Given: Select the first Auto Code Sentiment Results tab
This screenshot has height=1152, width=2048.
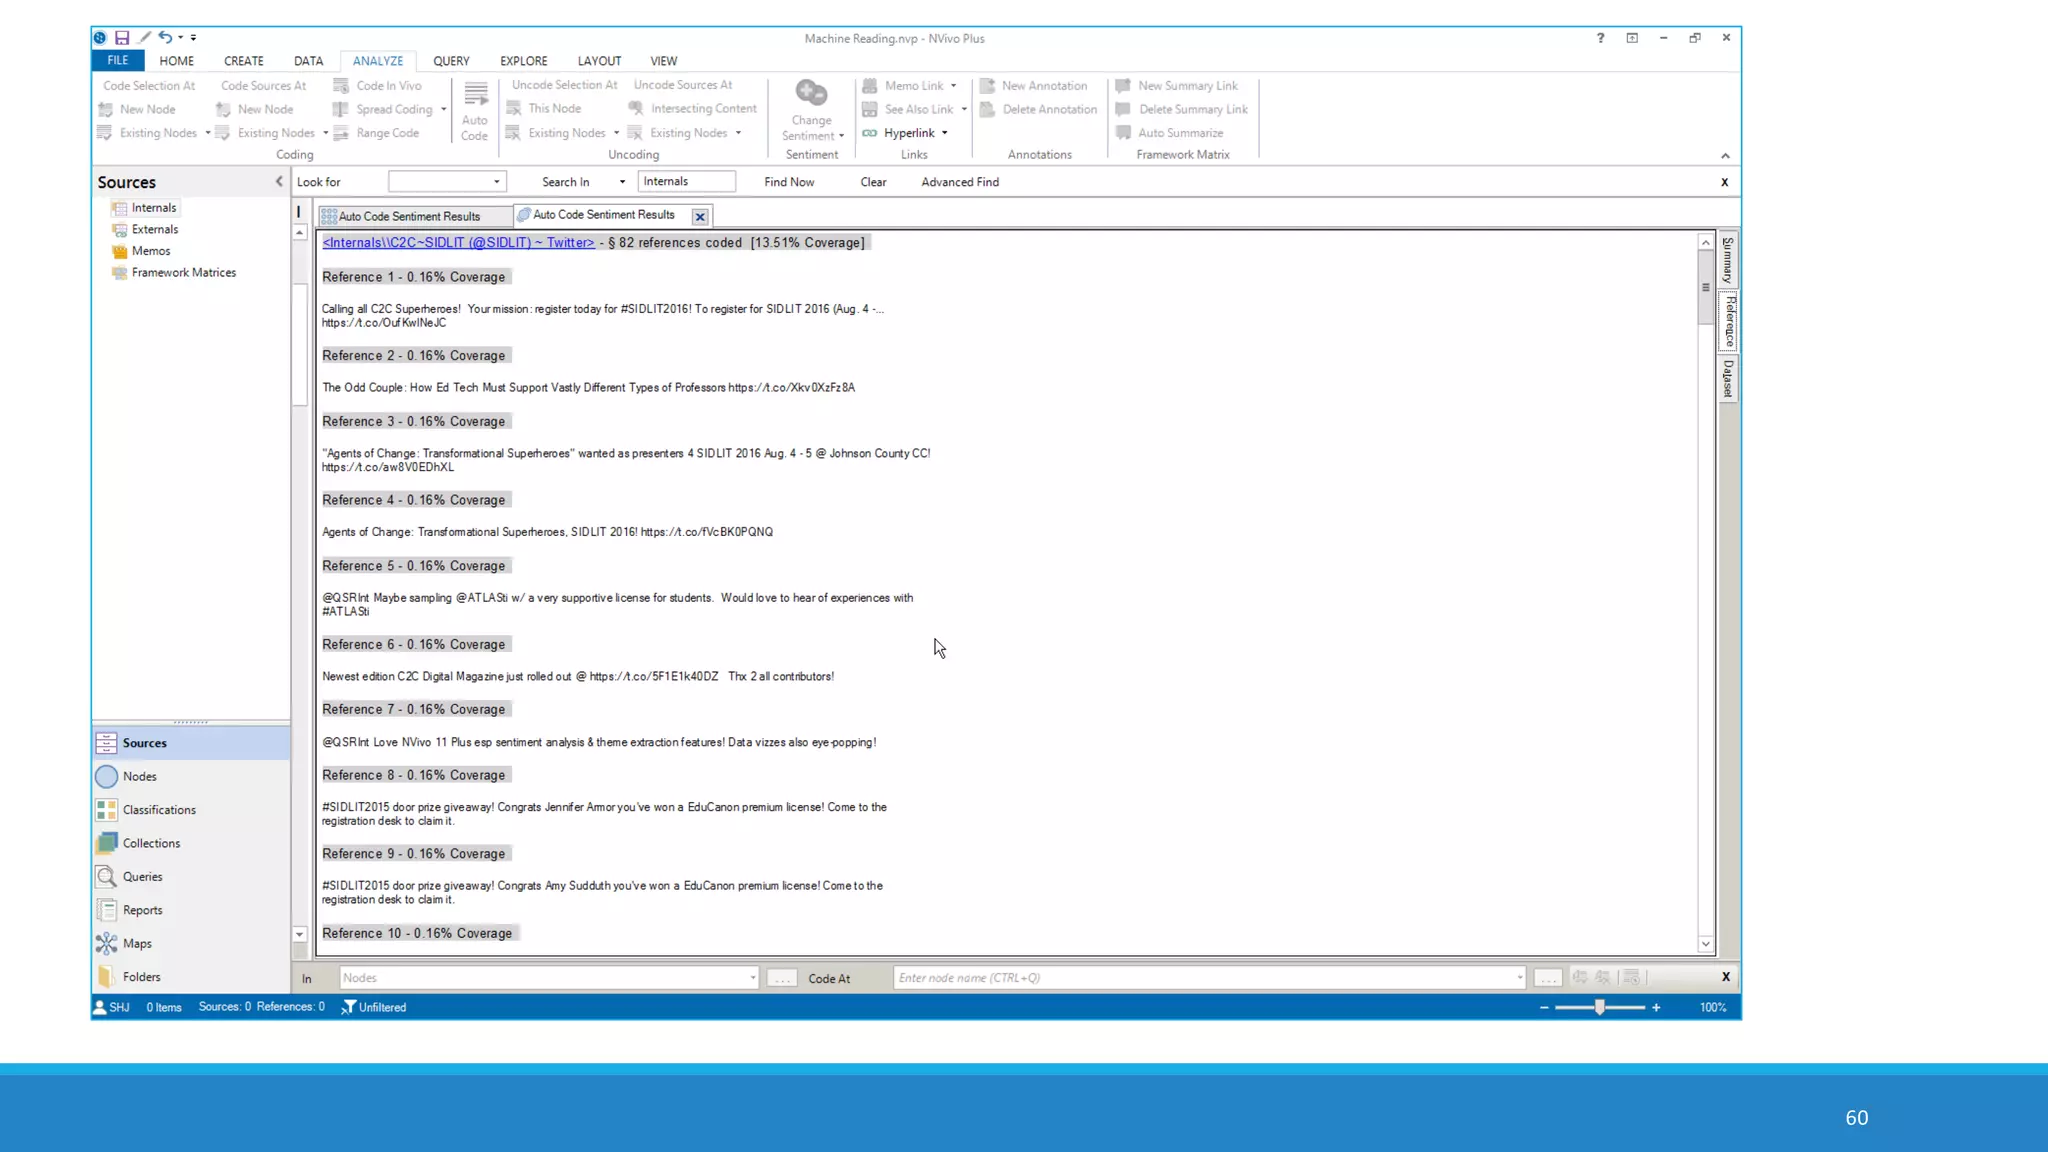Looking at the screenshot, I should pos(408,216).
